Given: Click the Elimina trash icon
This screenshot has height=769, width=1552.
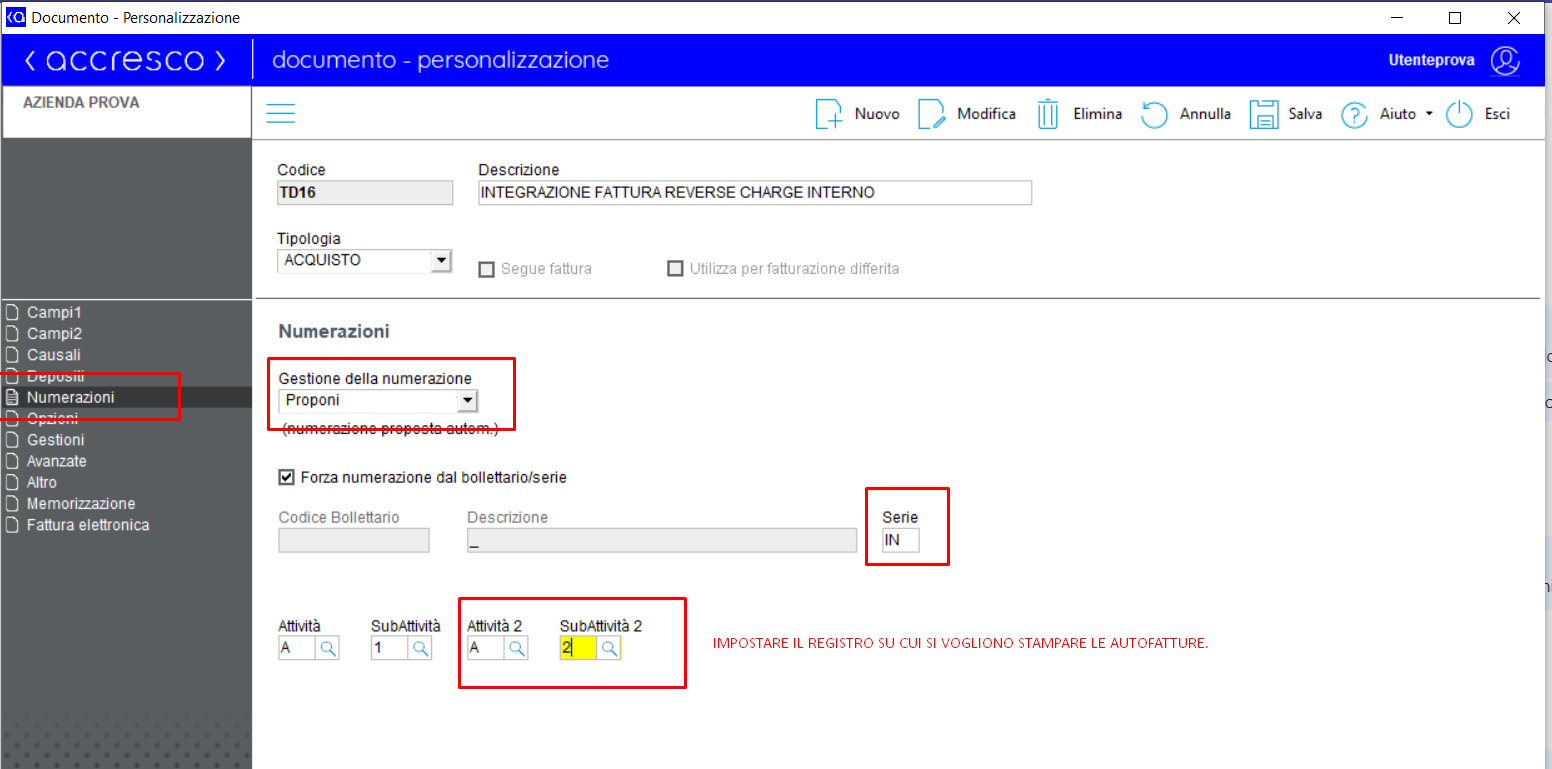Looking at the screenshot, I should point(1048,114).
